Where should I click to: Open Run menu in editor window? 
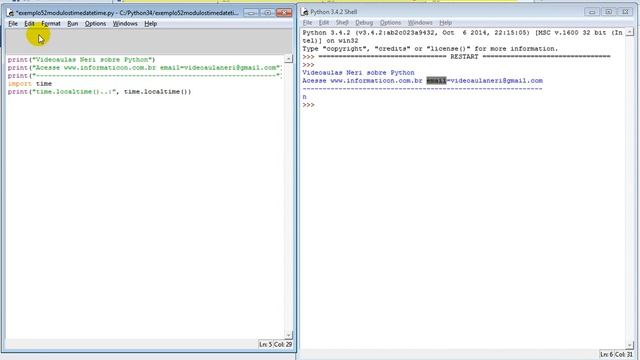73,24
